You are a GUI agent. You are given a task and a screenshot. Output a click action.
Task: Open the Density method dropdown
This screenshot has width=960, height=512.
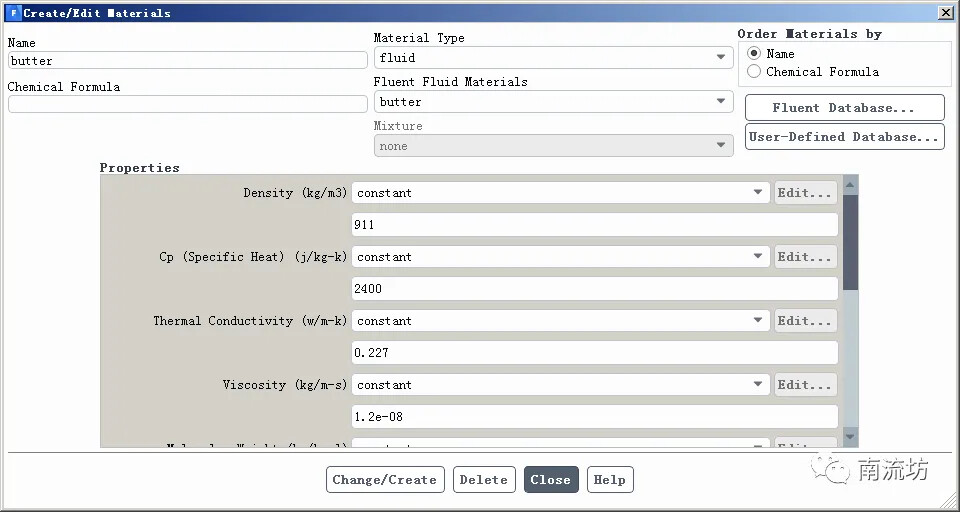tap(560, 193)
